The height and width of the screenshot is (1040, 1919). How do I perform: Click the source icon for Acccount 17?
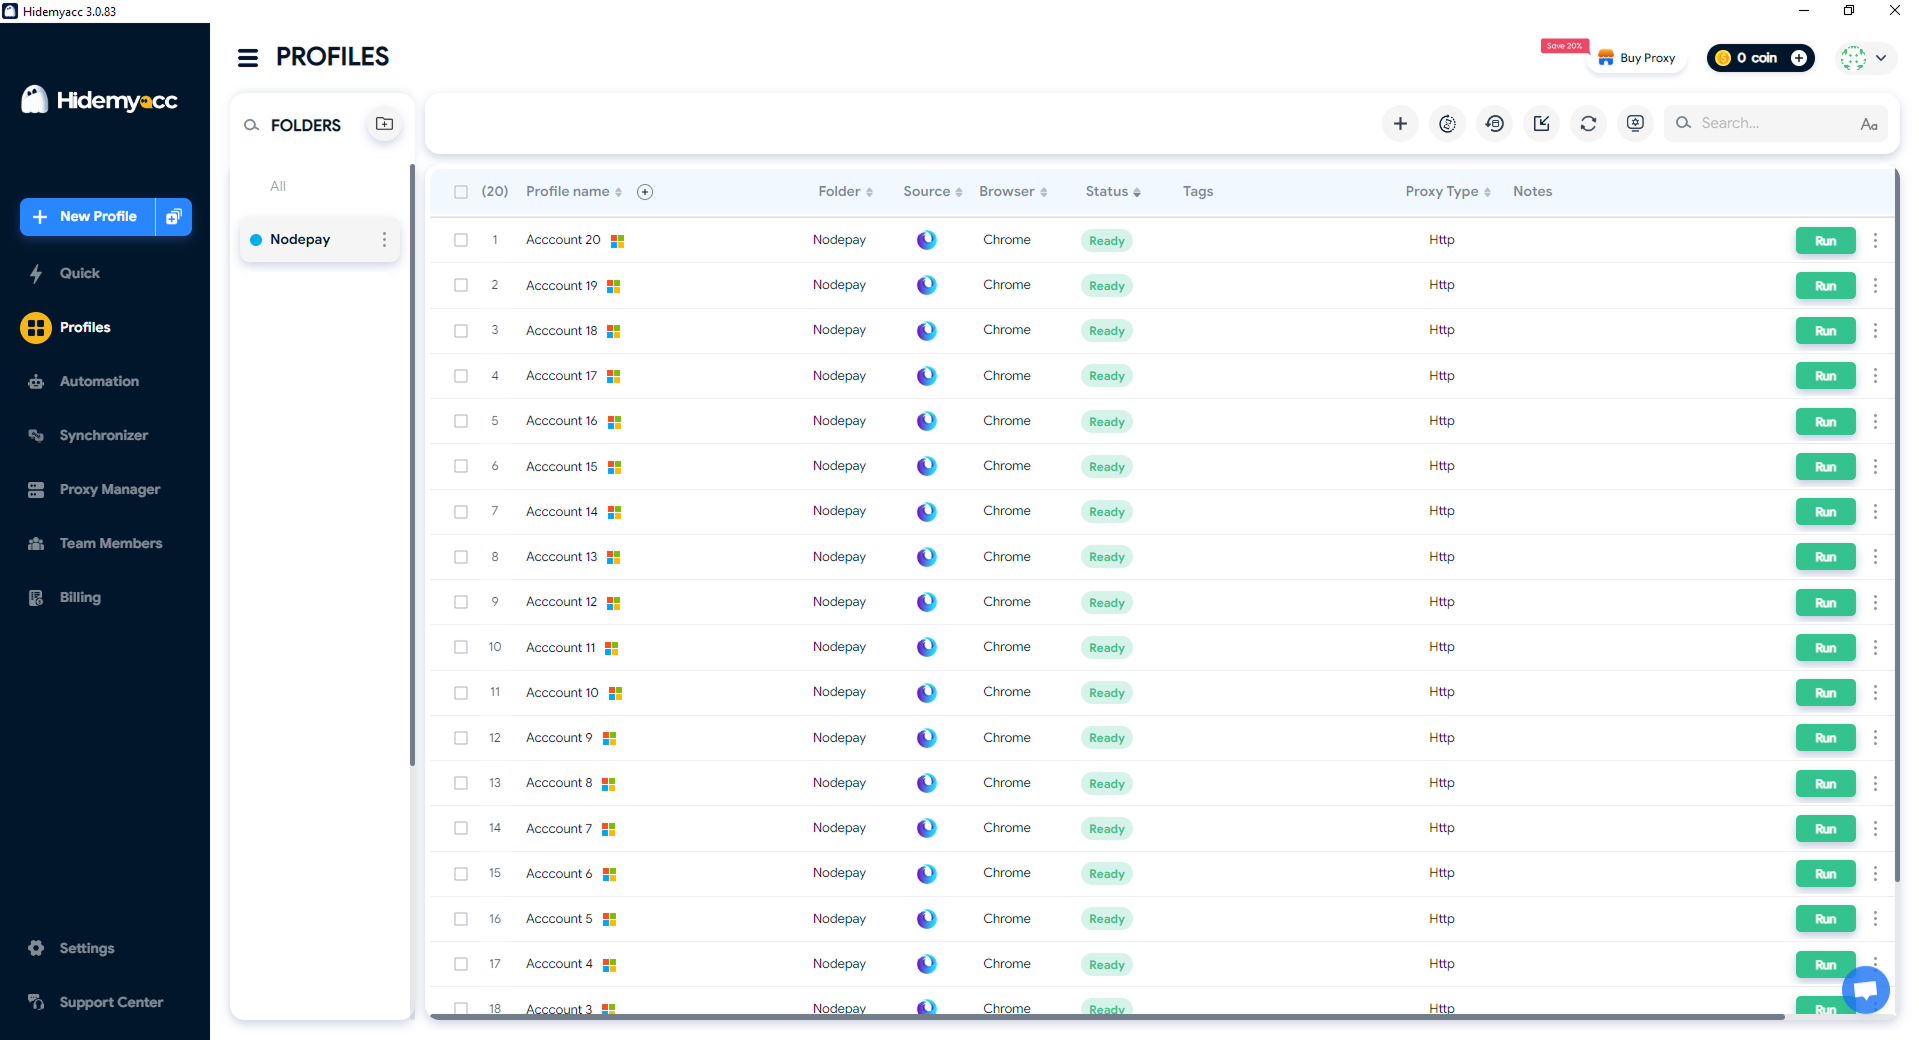[927, 376]
